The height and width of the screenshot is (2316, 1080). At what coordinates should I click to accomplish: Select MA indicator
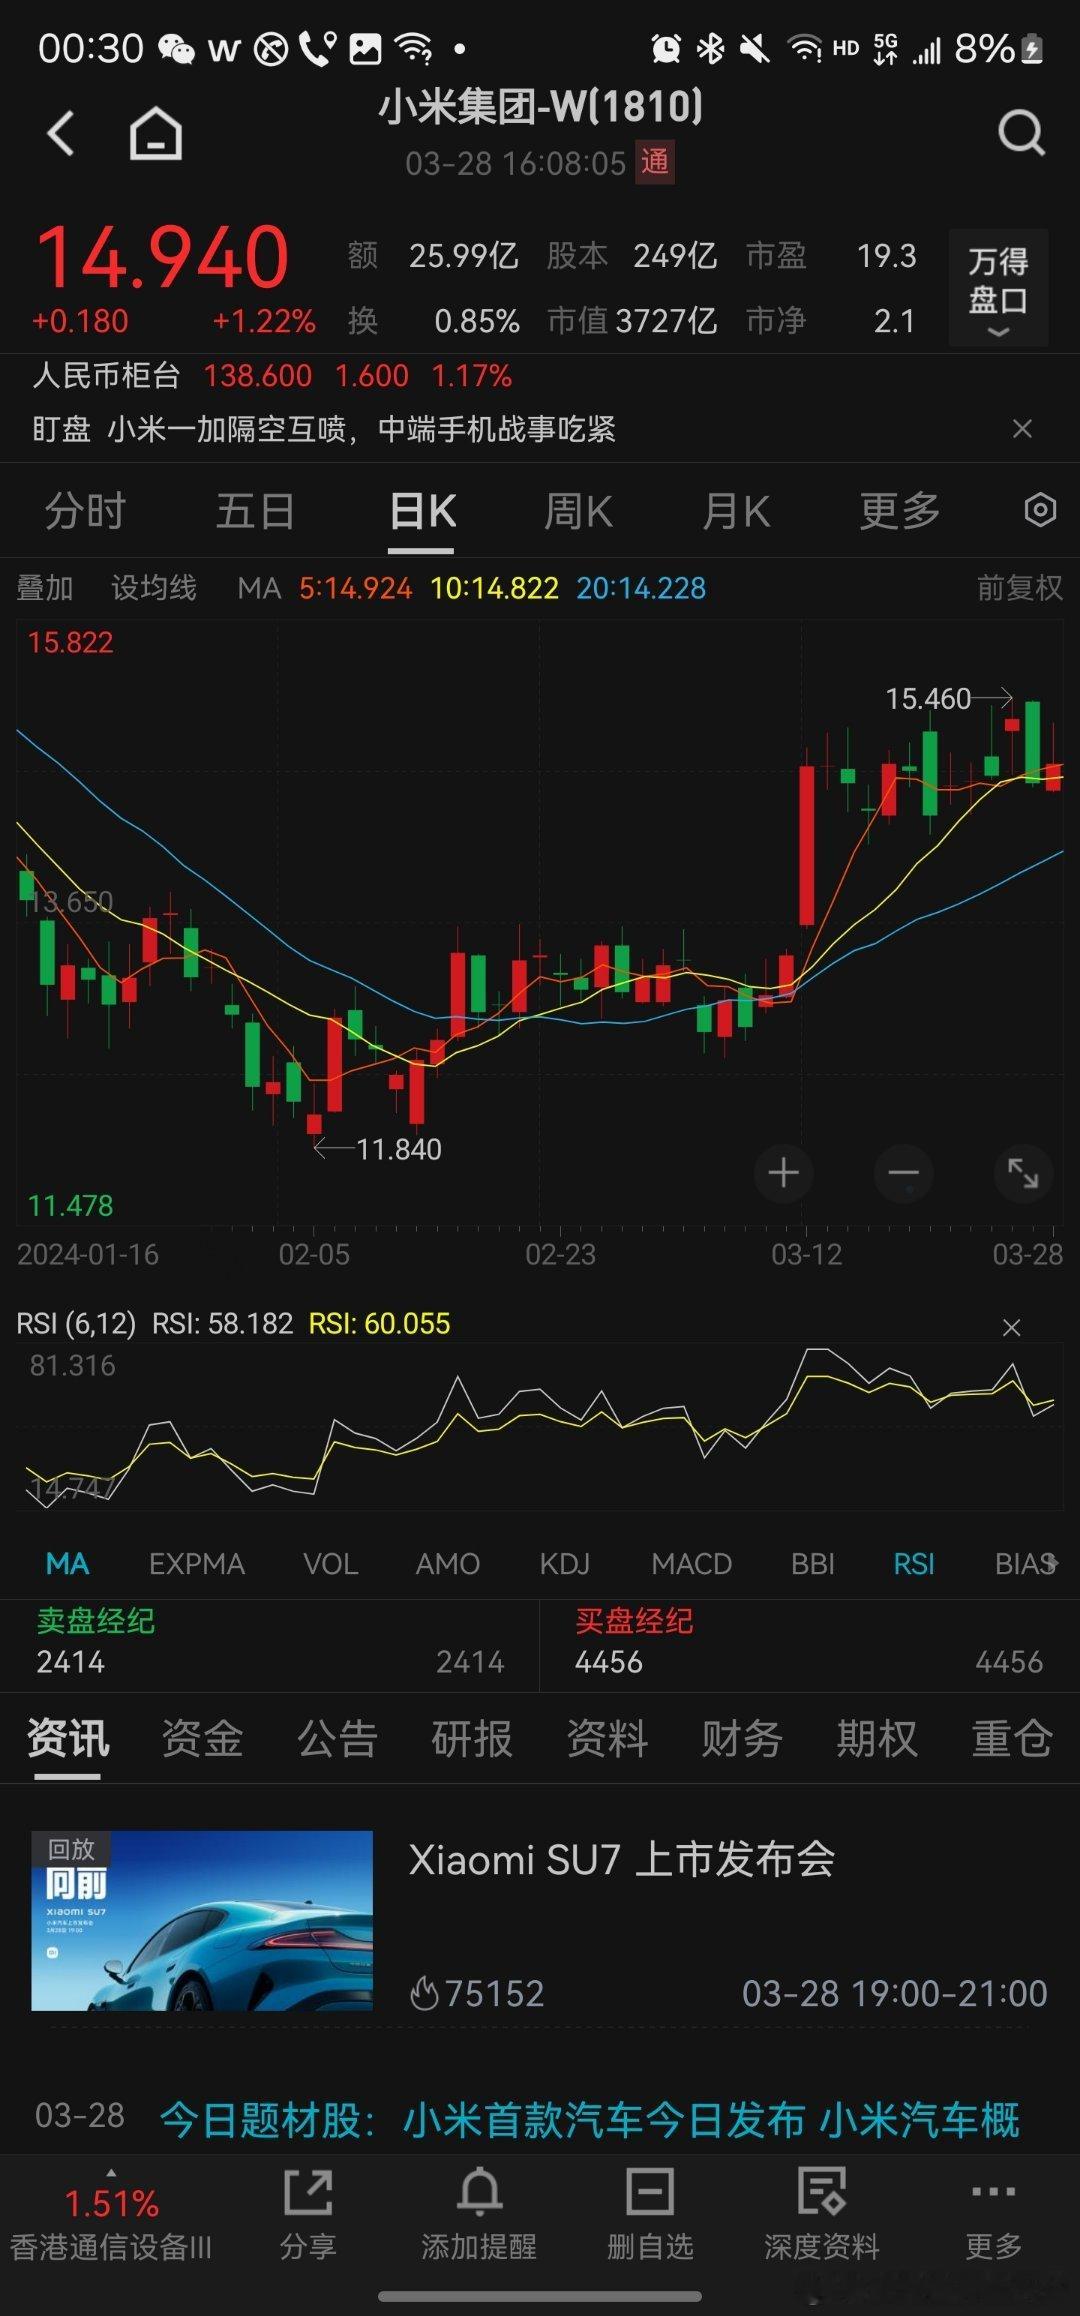[67, 1563]
